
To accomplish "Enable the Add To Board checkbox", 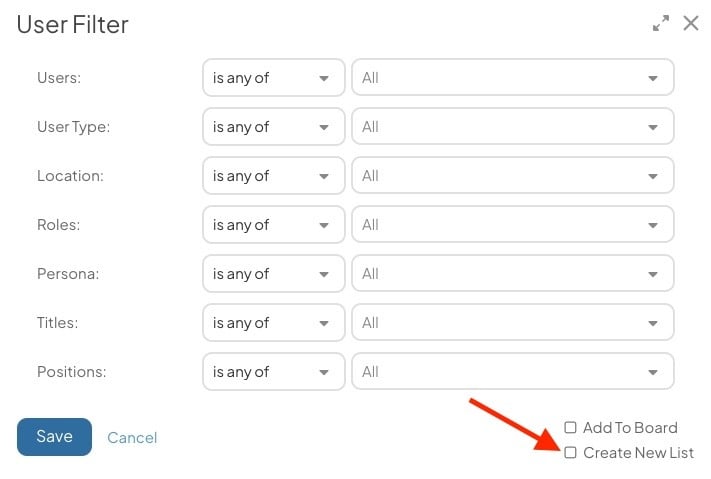I will point(571,428).
